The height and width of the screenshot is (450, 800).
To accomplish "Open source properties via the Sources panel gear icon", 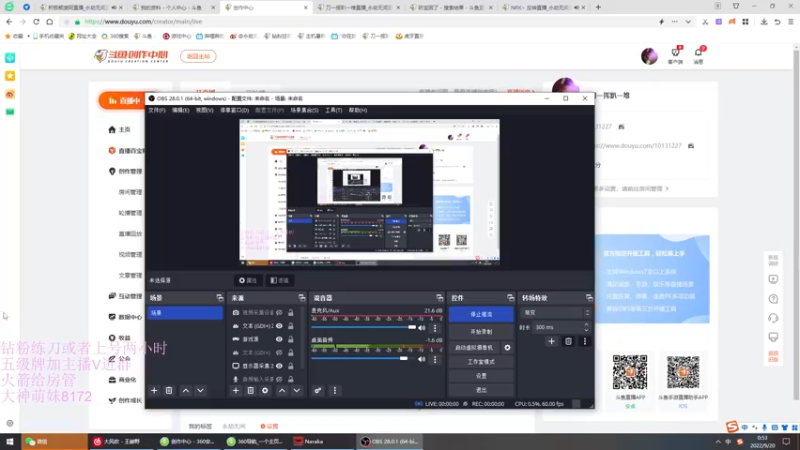I will click(265, 390).
